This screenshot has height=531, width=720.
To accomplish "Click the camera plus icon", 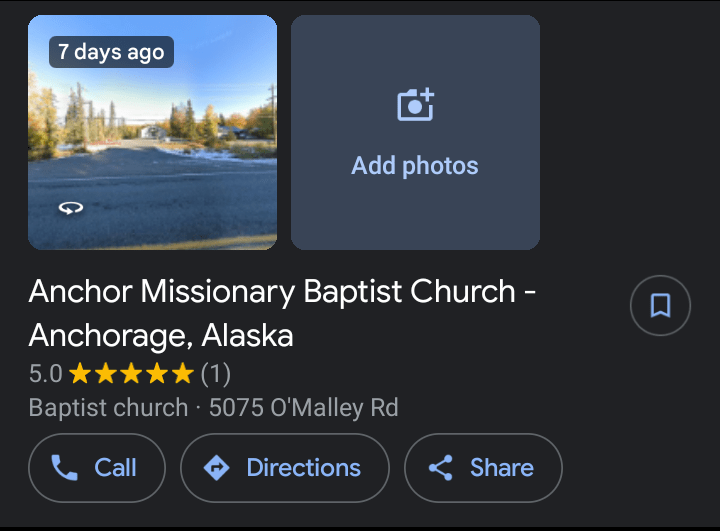I will click(x=415, y=105).
